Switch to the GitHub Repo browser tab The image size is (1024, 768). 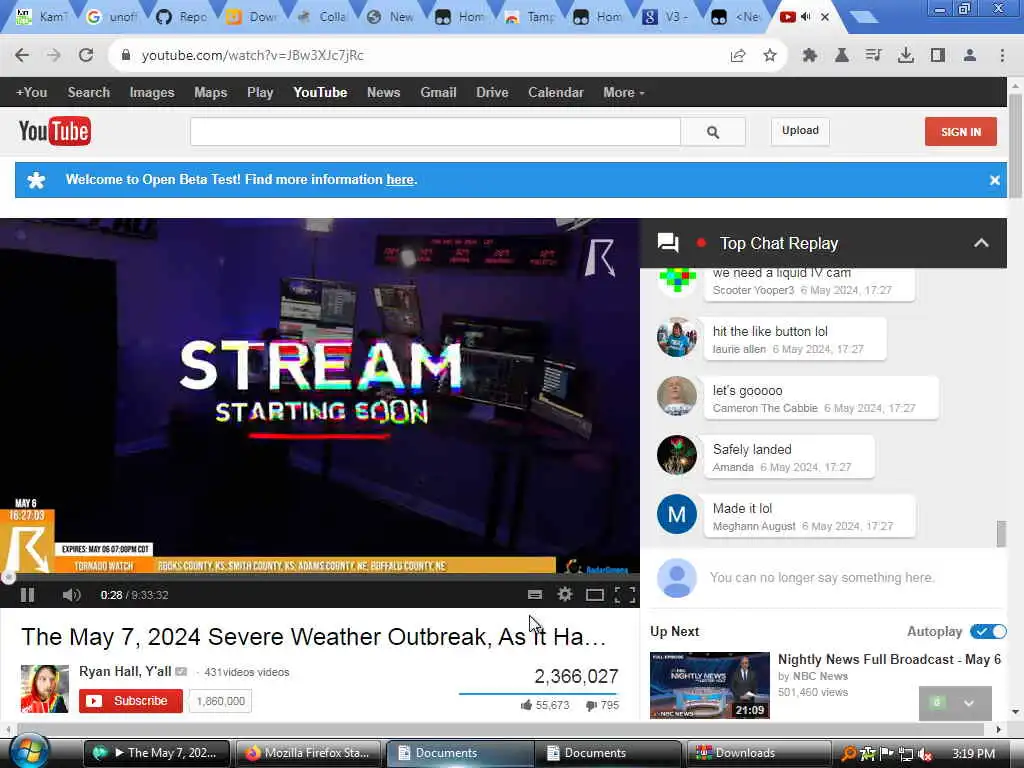click(182, 17)
